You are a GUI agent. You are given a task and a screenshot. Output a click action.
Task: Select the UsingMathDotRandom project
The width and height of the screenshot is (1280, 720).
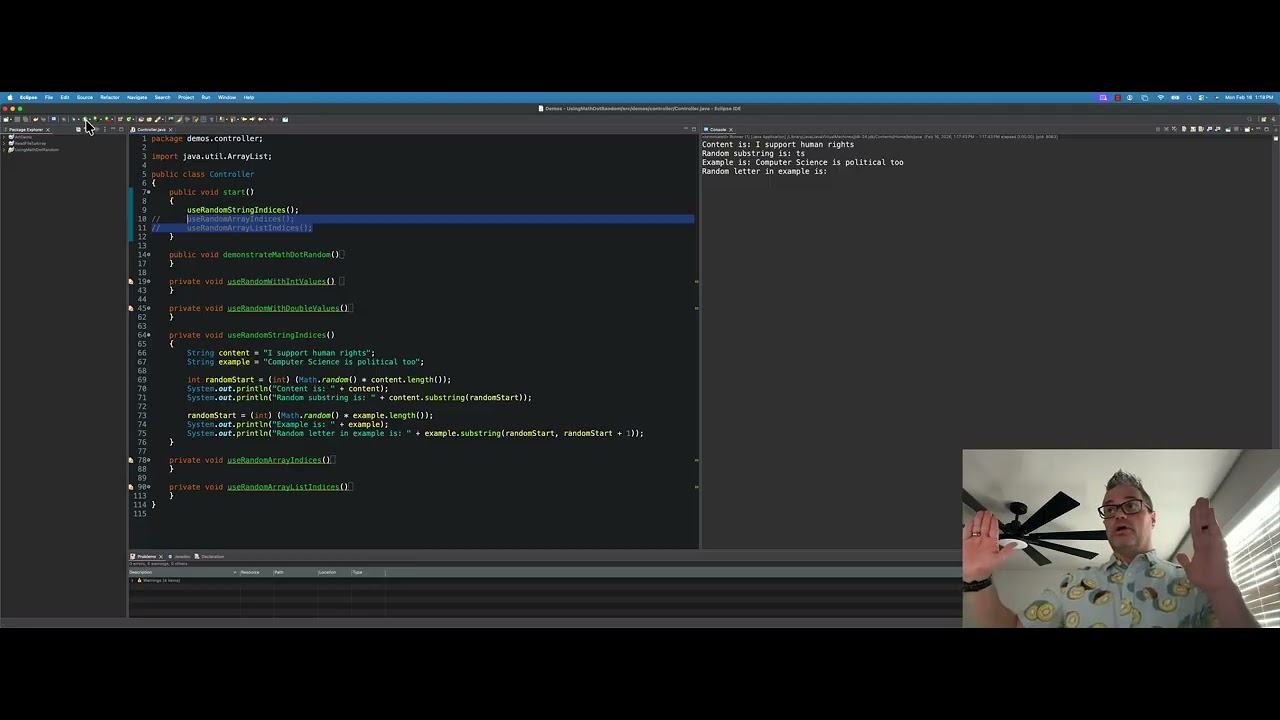pyautogui.click(x=36, y=149)
